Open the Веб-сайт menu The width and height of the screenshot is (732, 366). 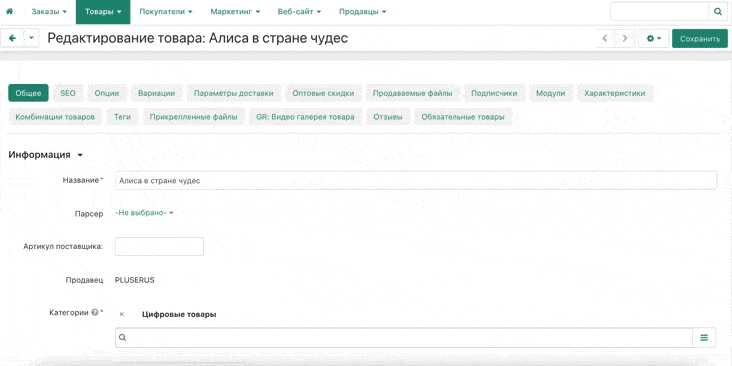click(x=299, y=12)
